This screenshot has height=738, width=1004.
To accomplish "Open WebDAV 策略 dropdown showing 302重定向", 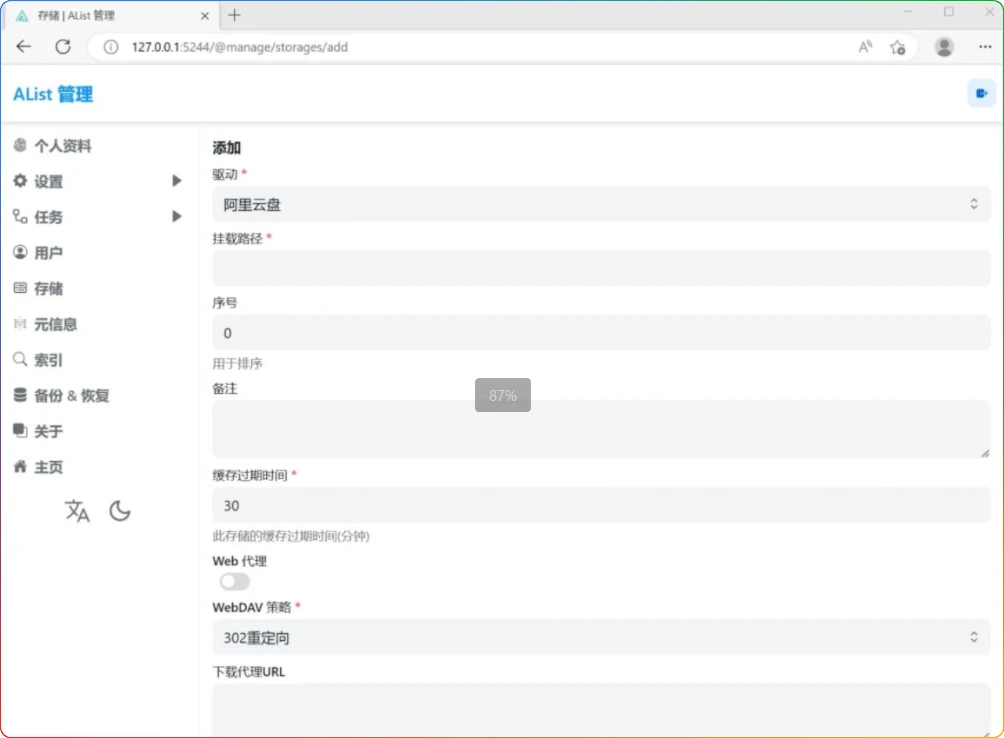I will point(601,638).
